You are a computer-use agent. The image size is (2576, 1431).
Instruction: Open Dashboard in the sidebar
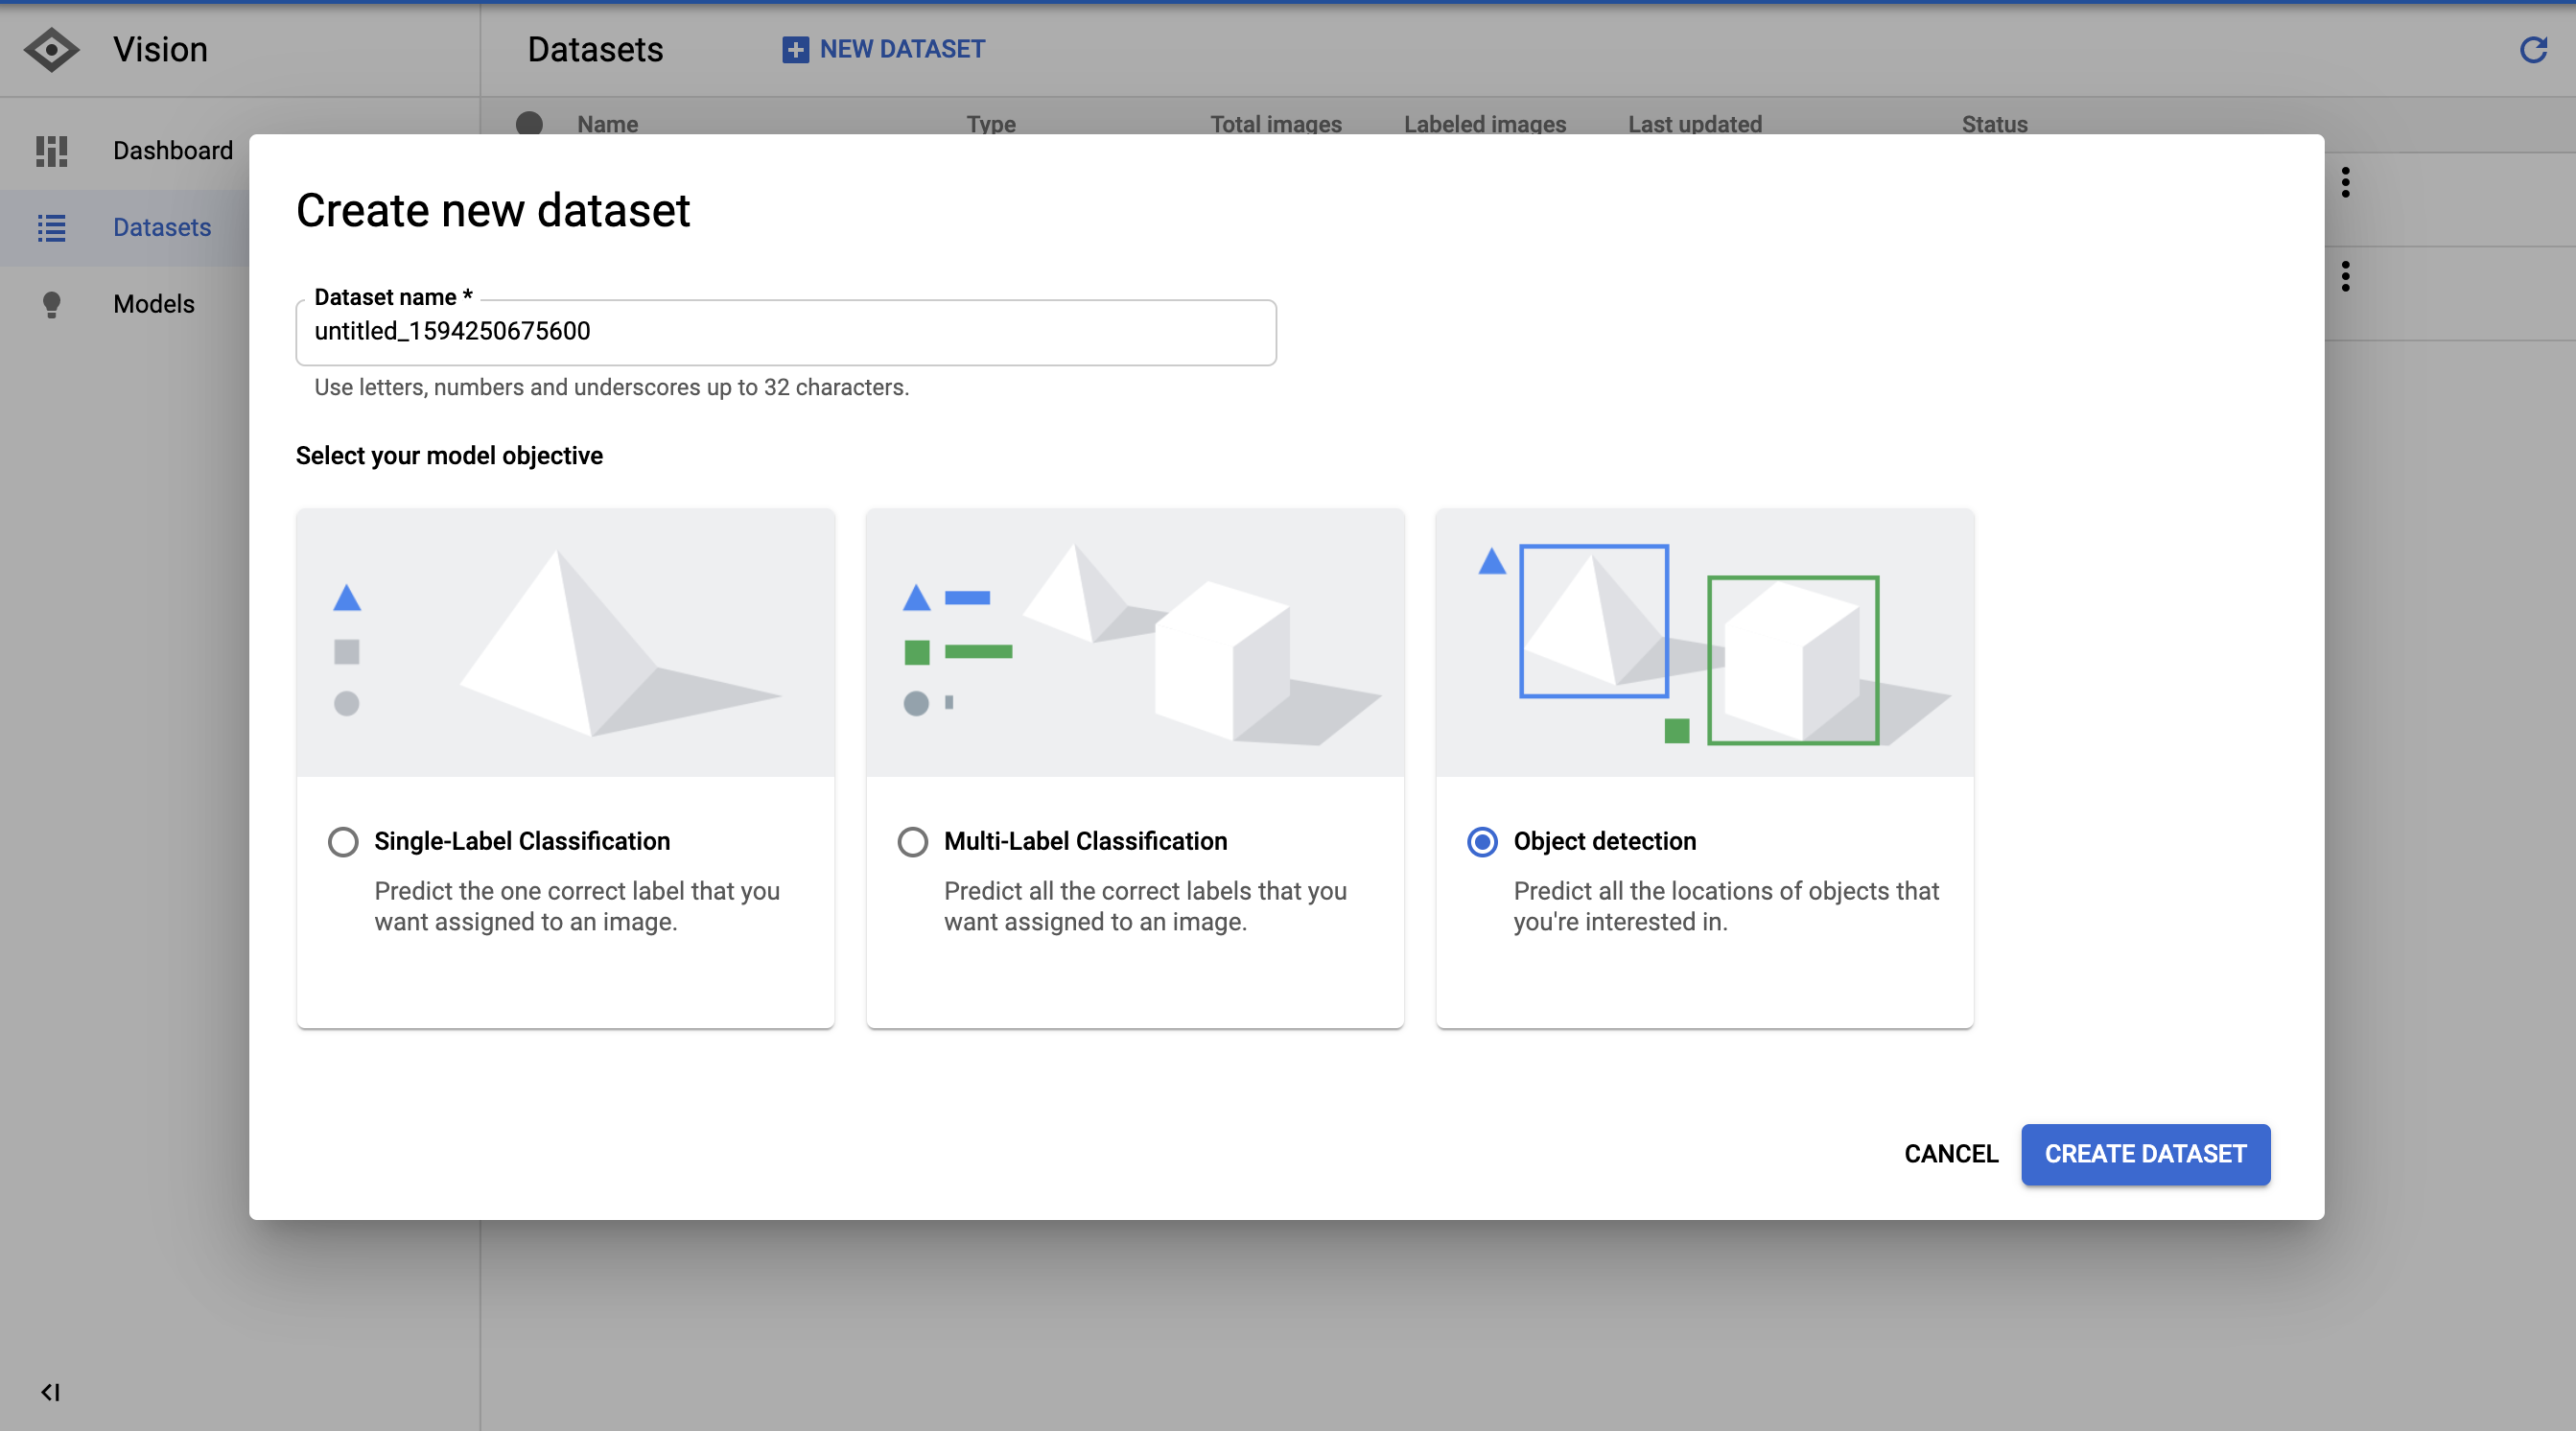pyautogui.click(x=172, y=151)
